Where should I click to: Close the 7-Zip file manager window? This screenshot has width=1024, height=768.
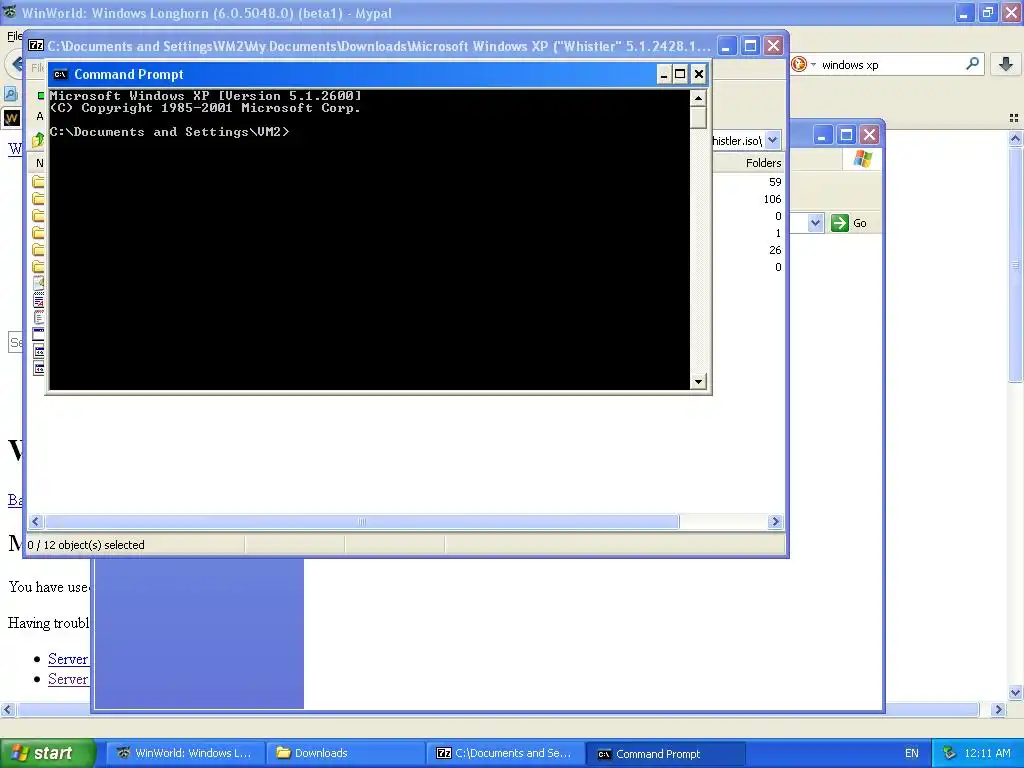pyautogui.click(x=773, y=46)
